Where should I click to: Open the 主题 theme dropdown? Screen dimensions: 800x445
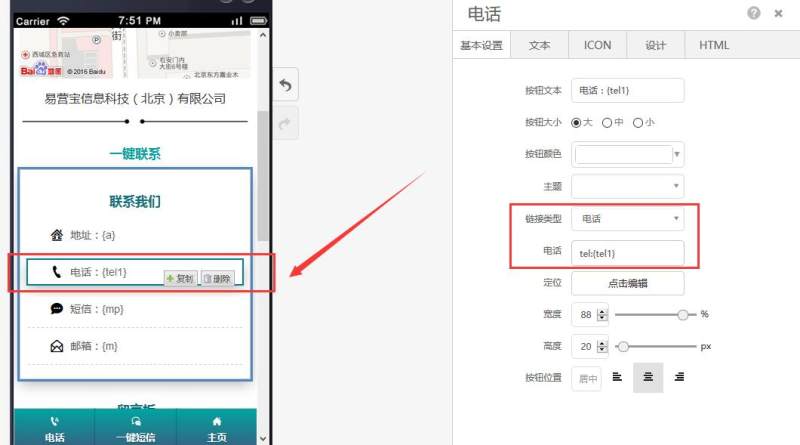pos(628,186)
